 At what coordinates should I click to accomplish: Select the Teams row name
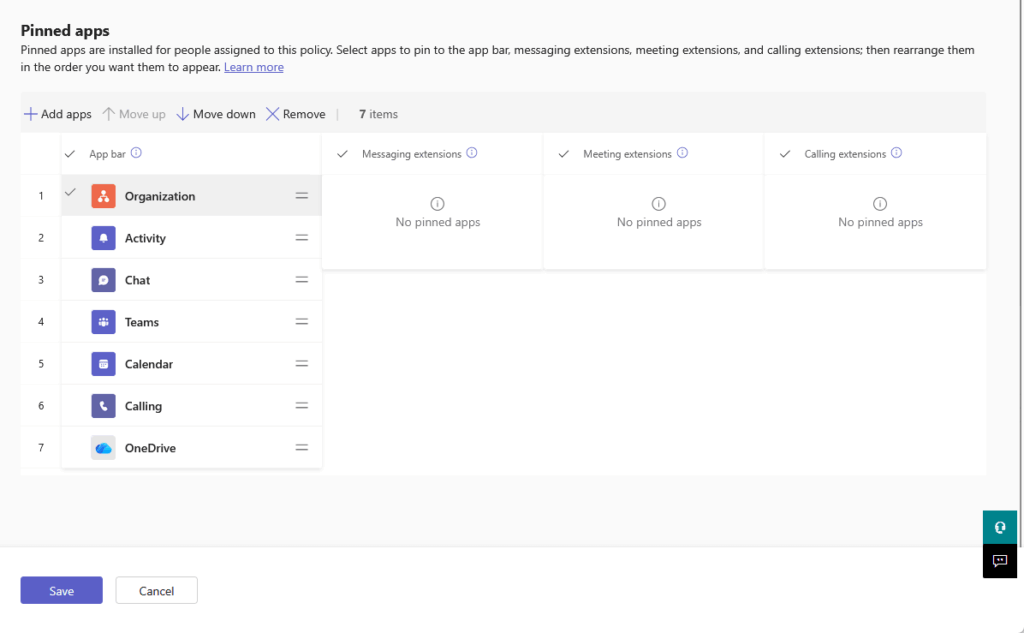coord(142,322)
